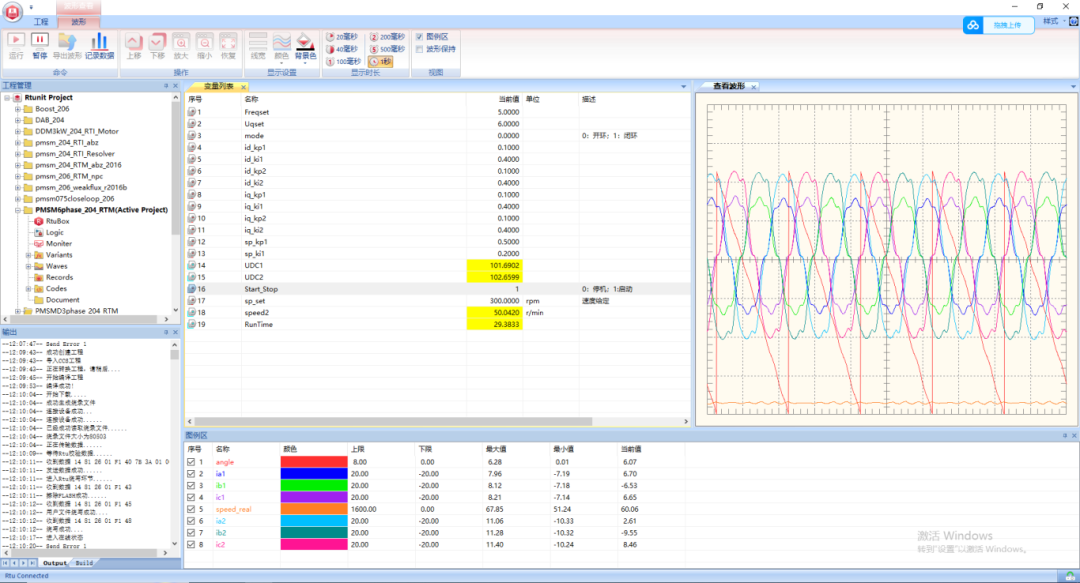Uncheck the speed_real legend checkbox

(191, 509)
